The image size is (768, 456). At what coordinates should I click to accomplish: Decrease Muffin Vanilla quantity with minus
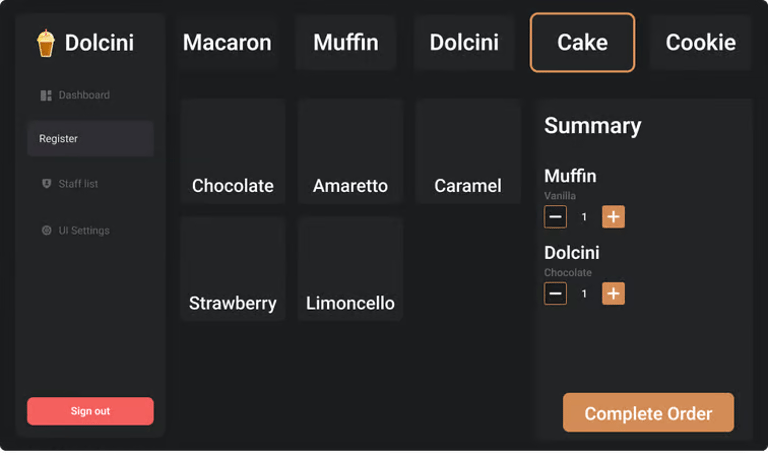555,217
